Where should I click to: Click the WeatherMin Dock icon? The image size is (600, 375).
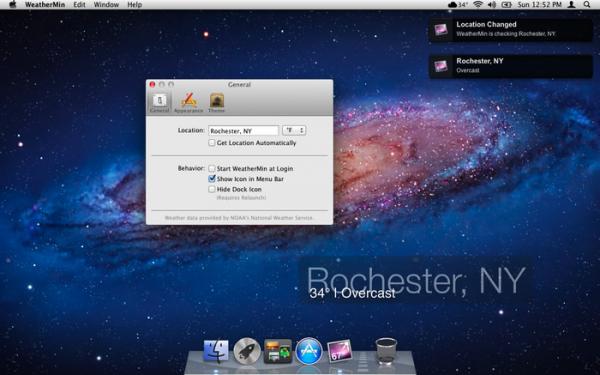click(x=339, y=351)
